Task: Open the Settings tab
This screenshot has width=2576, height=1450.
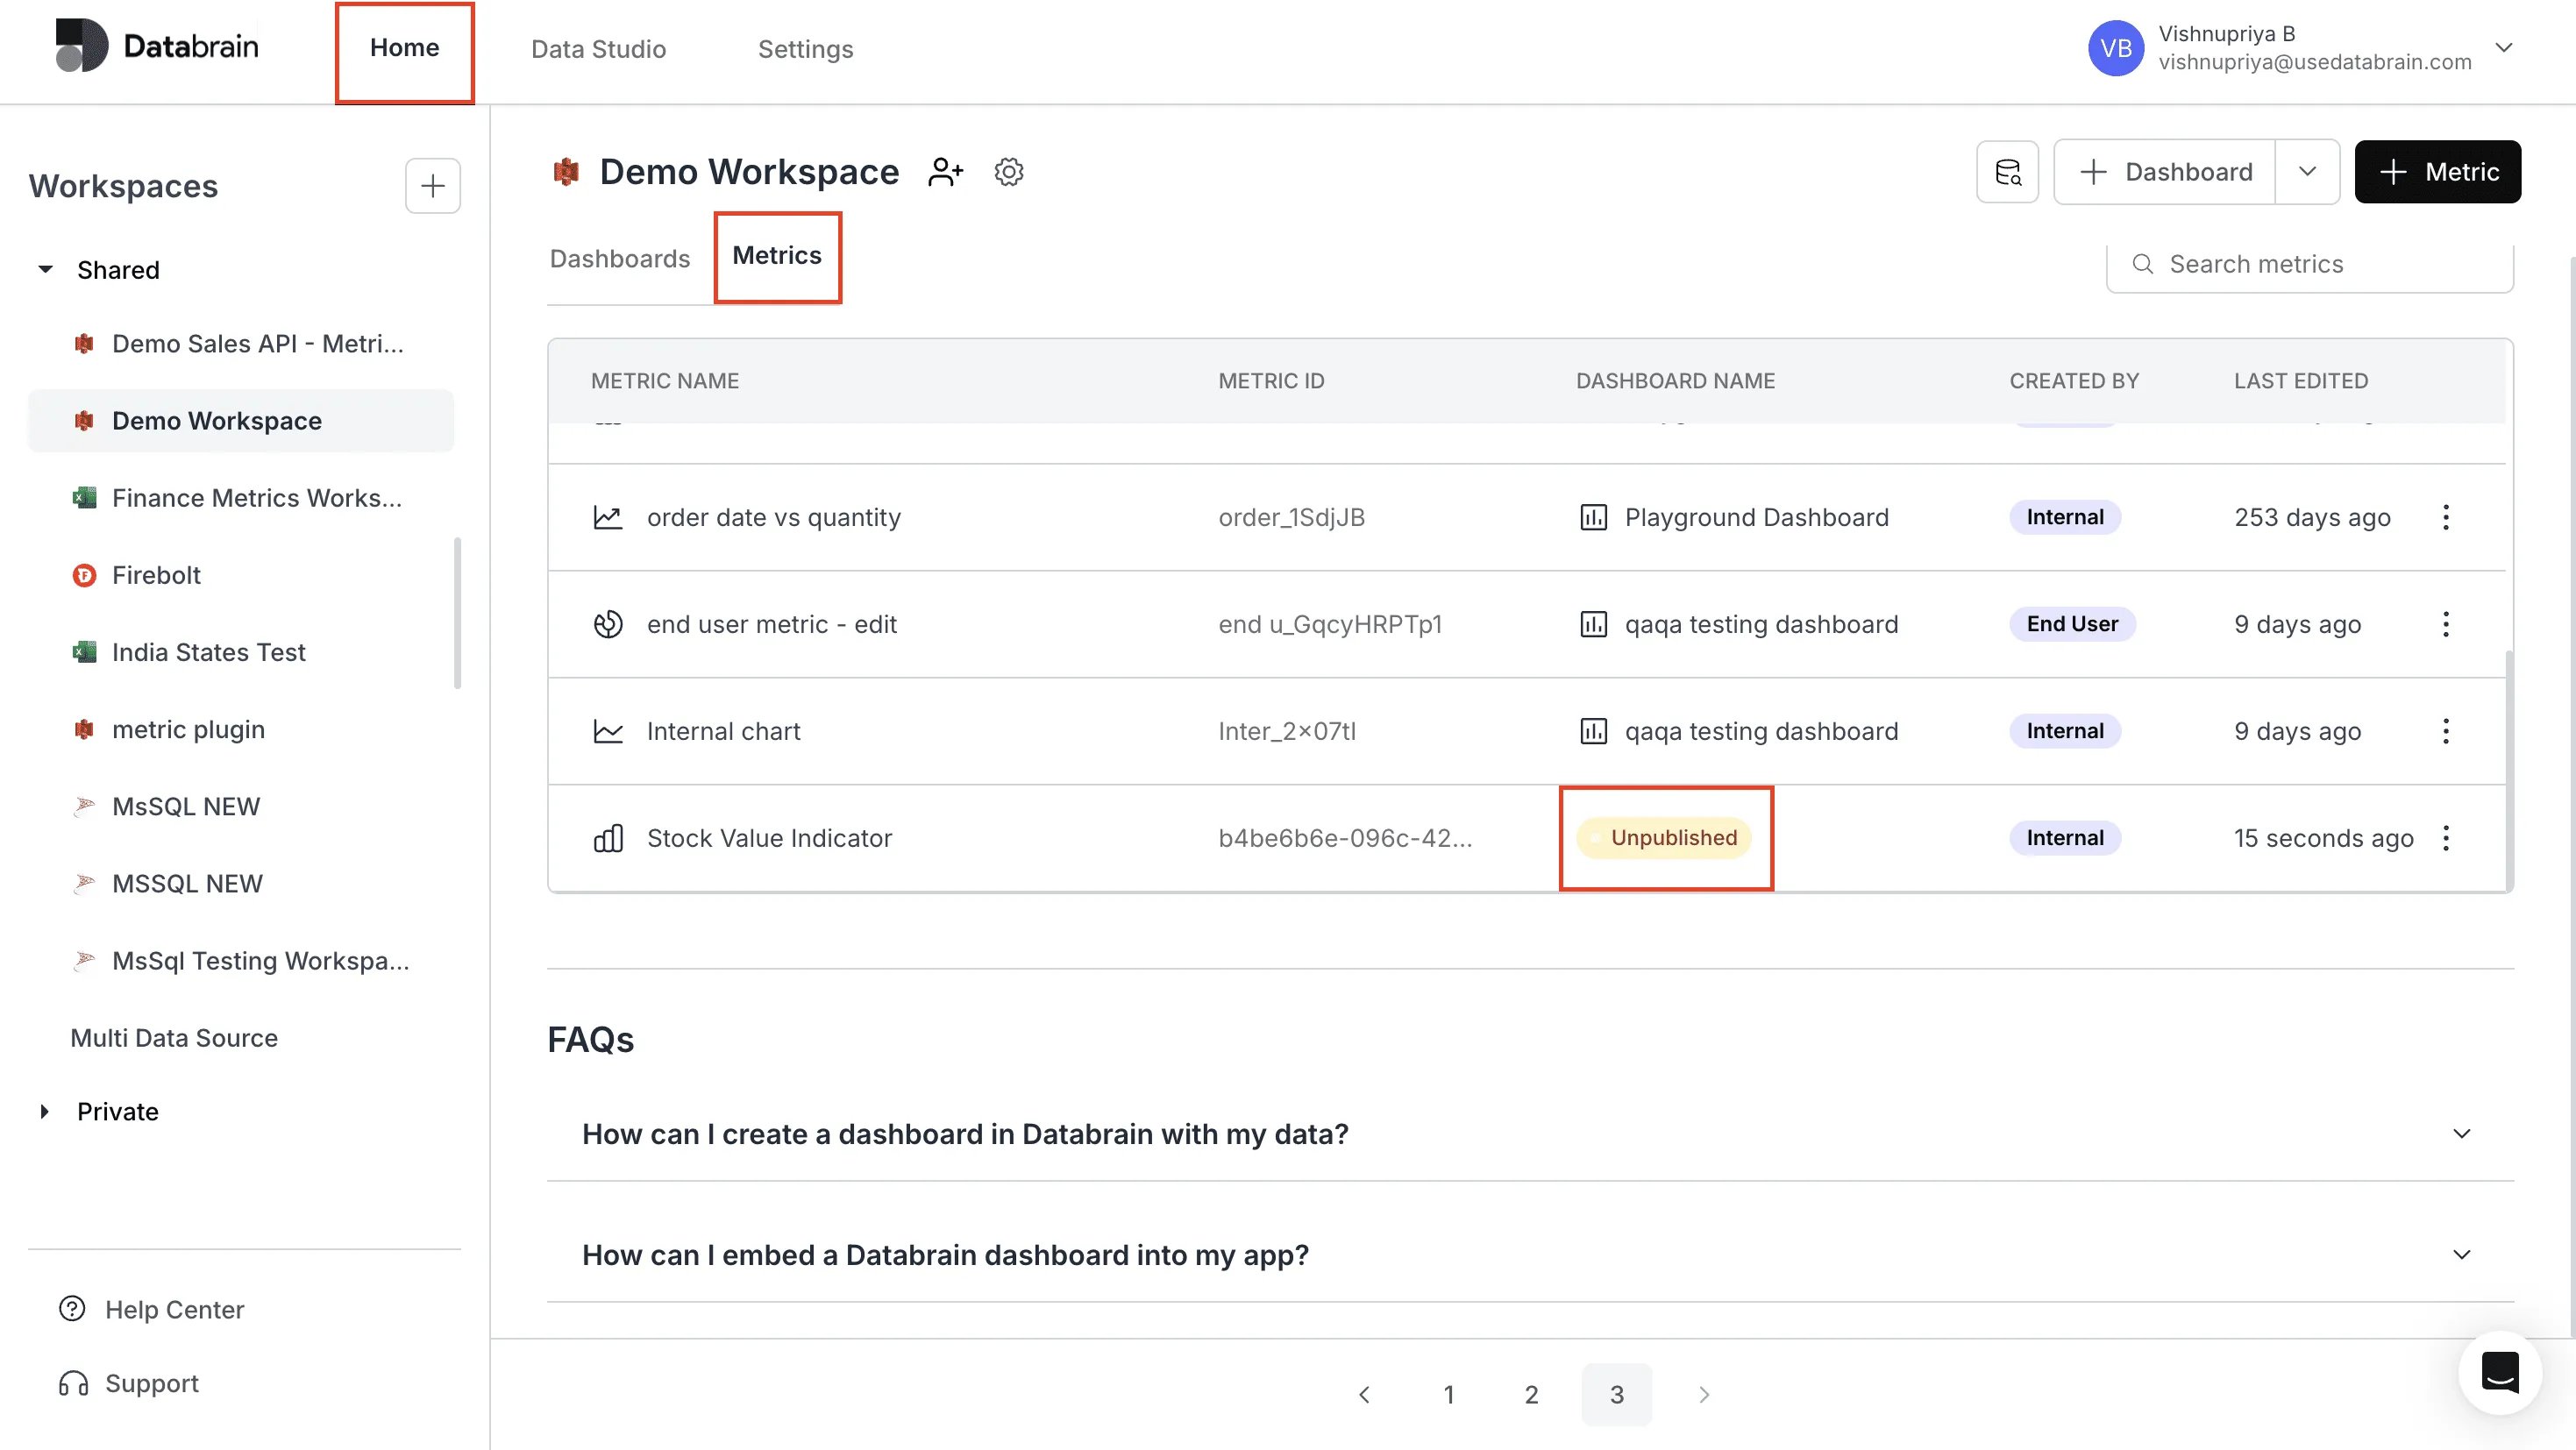Action: coord(805,49)
